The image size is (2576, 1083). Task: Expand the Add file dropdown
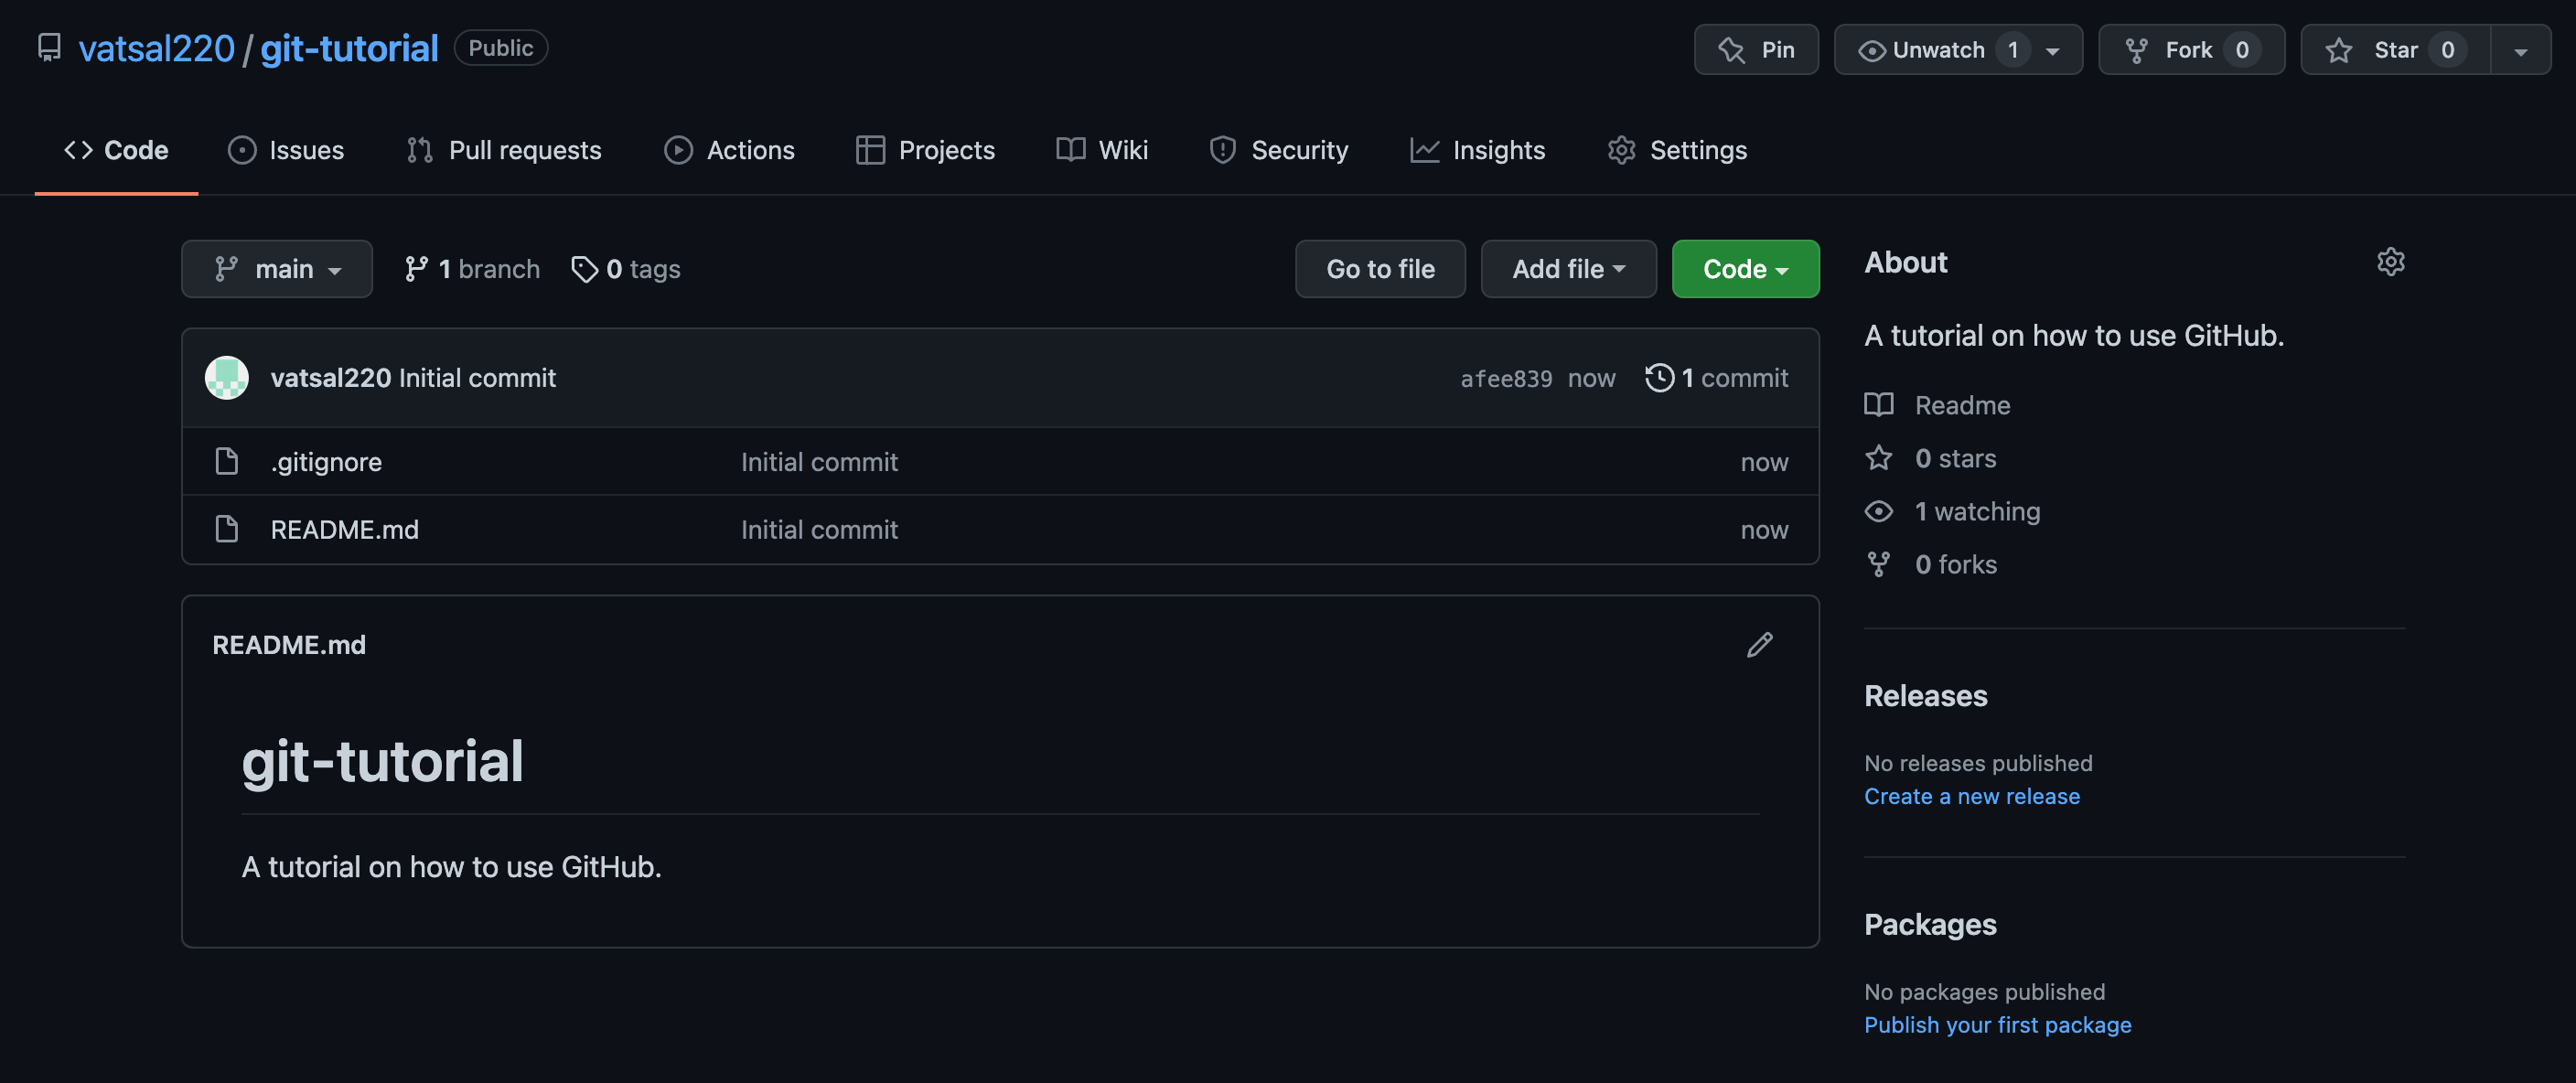[1568, 269]
